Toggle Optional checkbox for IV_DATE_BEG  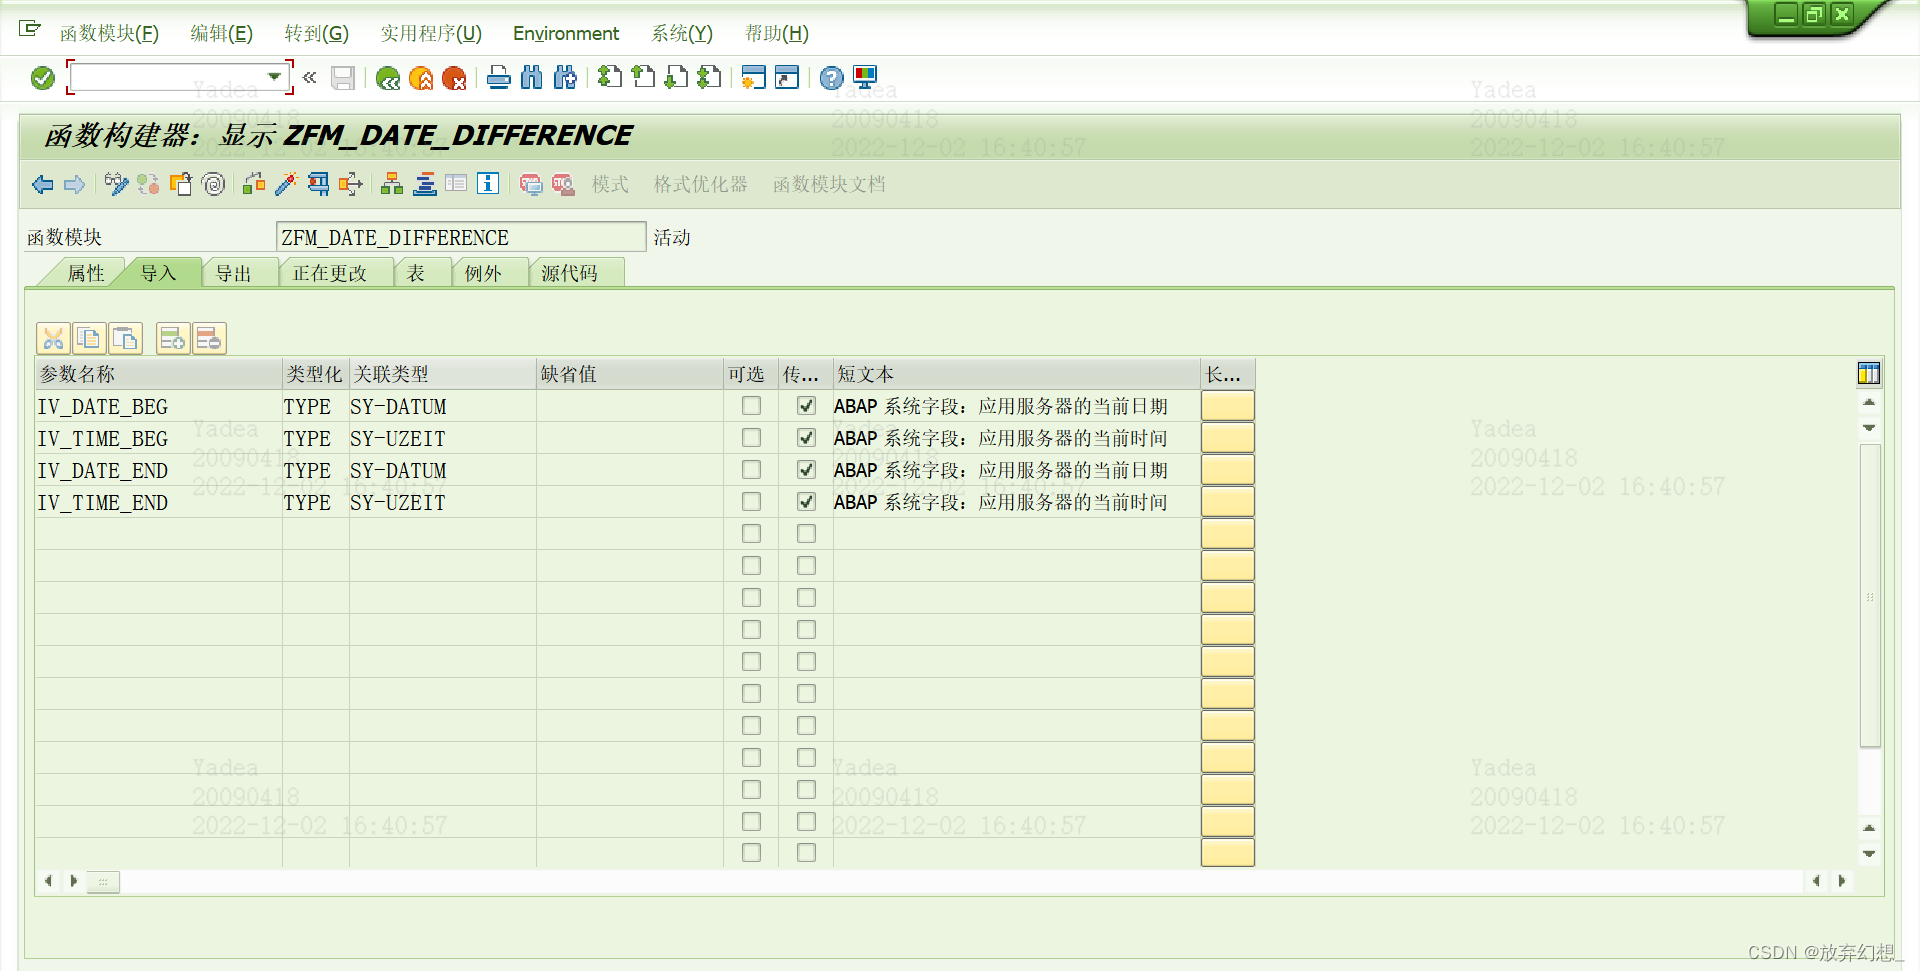[751, 406]
